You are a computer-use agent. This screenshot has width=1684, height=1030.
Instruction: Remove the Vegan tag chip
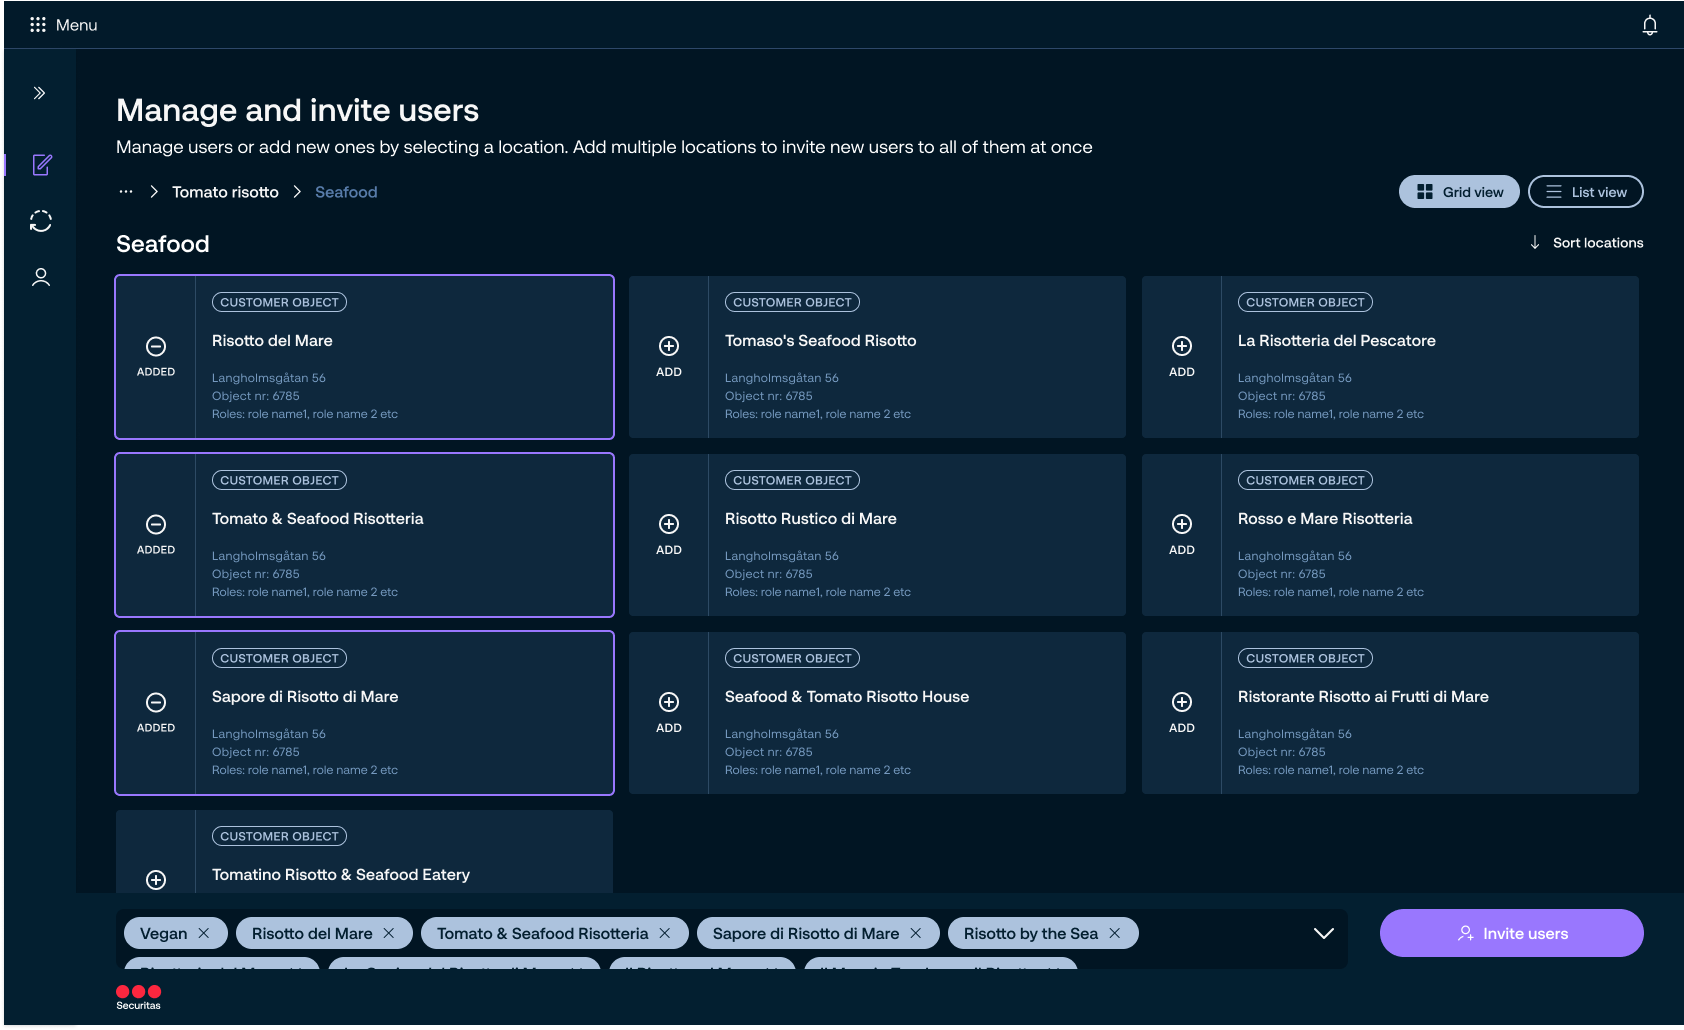pos(204,933)
